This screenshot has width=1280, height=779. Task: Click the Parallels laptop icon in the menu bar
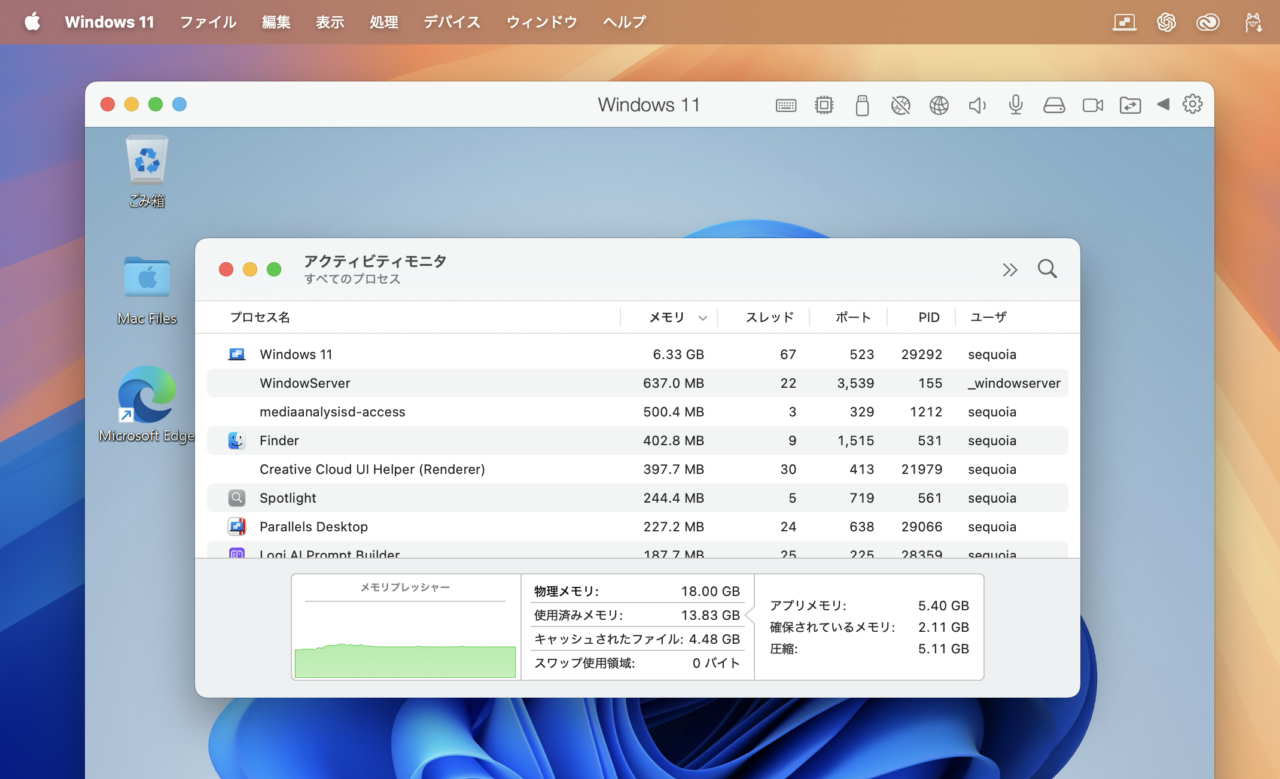pos(1124,22)
